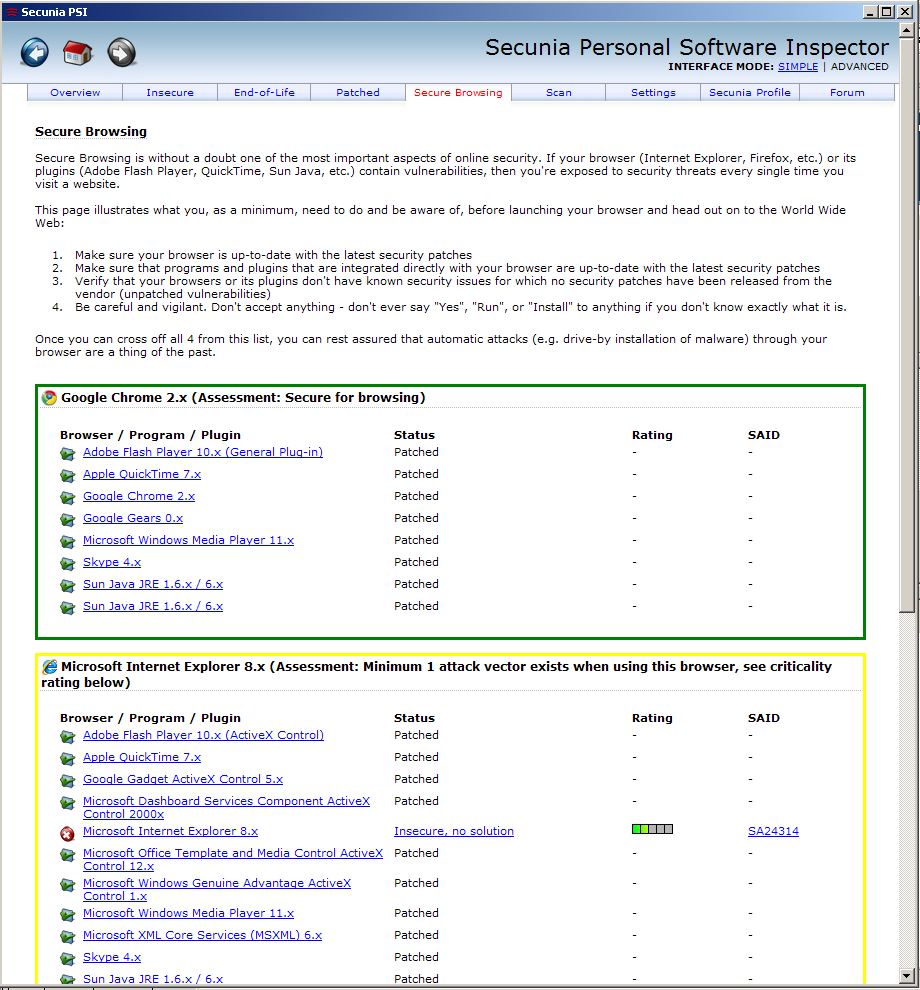This screenshot has height=990, width=920.
Task: Click red insecure icon beside Microsoft Internet Explorer 8.x
Action: (68, 833)
